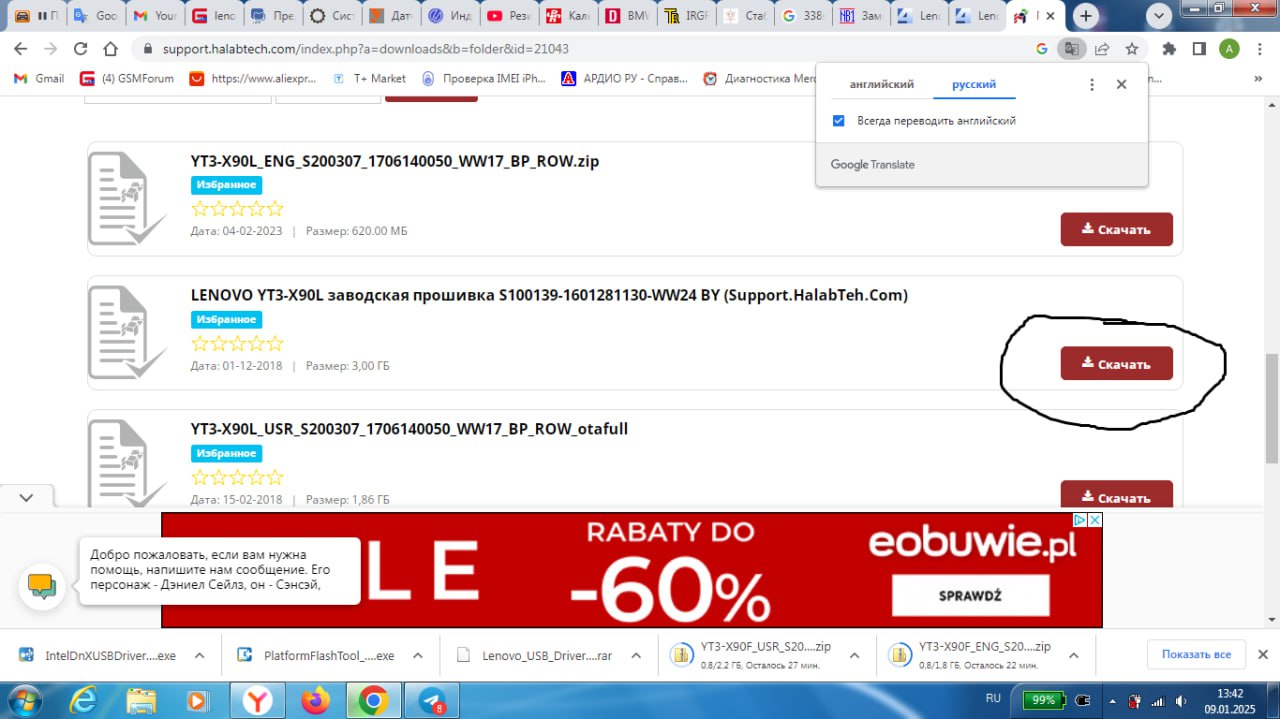Click 'Показать все' downloads button
This screenshot has height=719, width=1280.
pos(1196,654)
